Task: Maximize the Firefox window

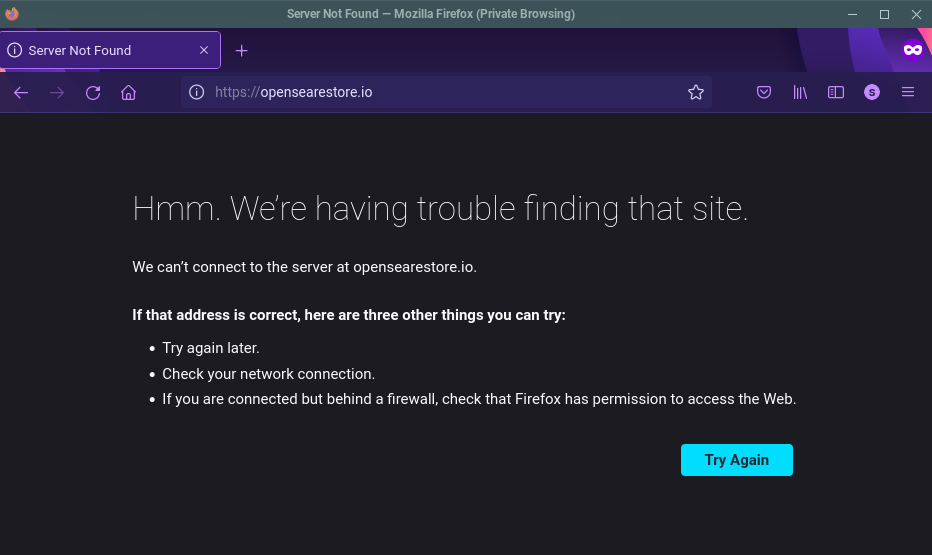Action: tap(884, 14)
